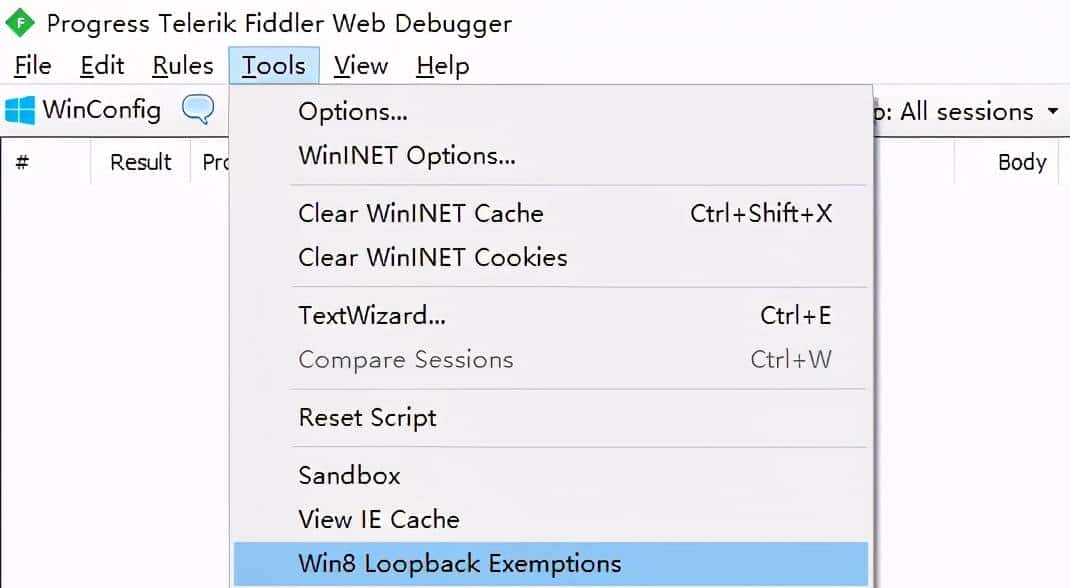This screenshot has width=1070, height=588.
Task: Click View IE Cache
Action: coord(379,519)
